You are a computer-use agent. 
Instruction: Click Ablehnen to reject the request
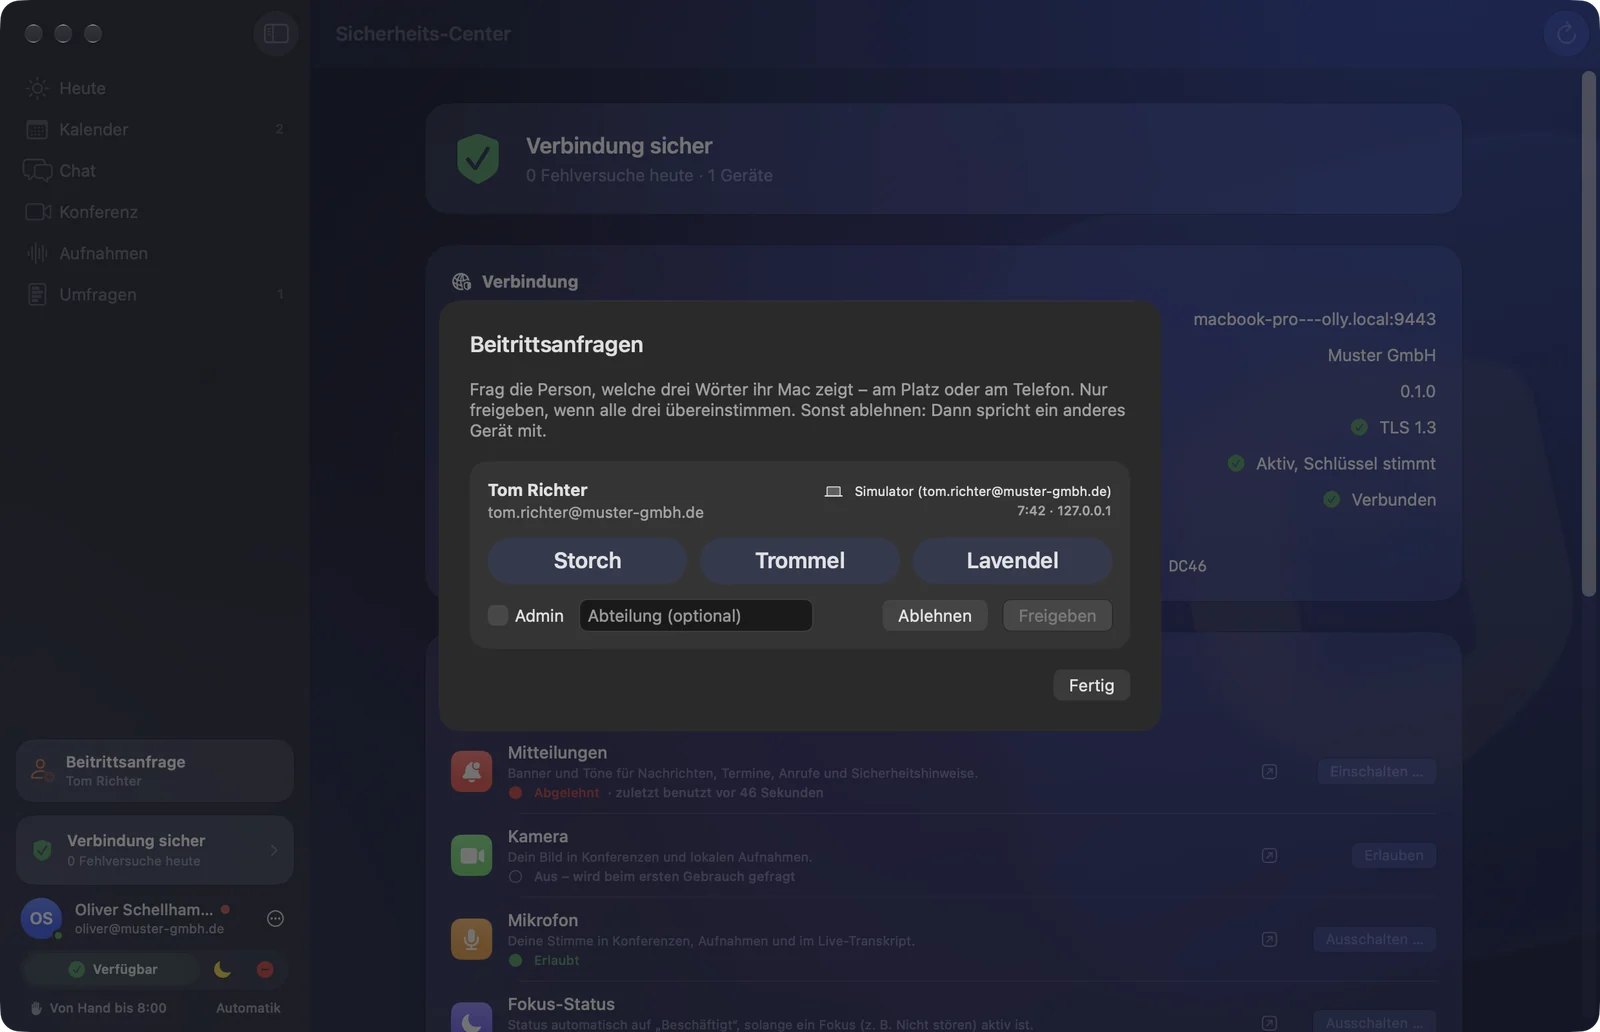point(935,616)
